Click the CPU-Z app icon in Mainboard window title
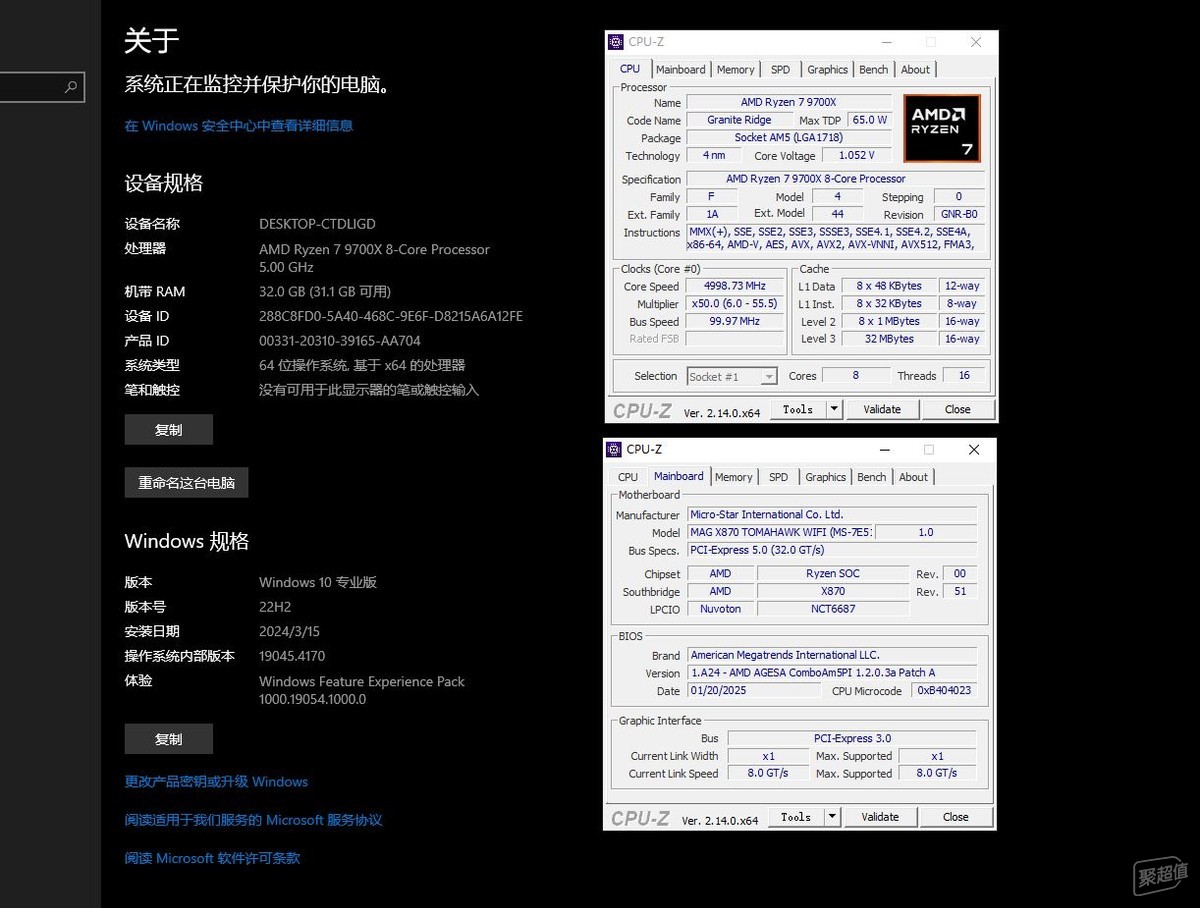The width and height of the screenshot is (1200, 908). [x=614, y=449]
